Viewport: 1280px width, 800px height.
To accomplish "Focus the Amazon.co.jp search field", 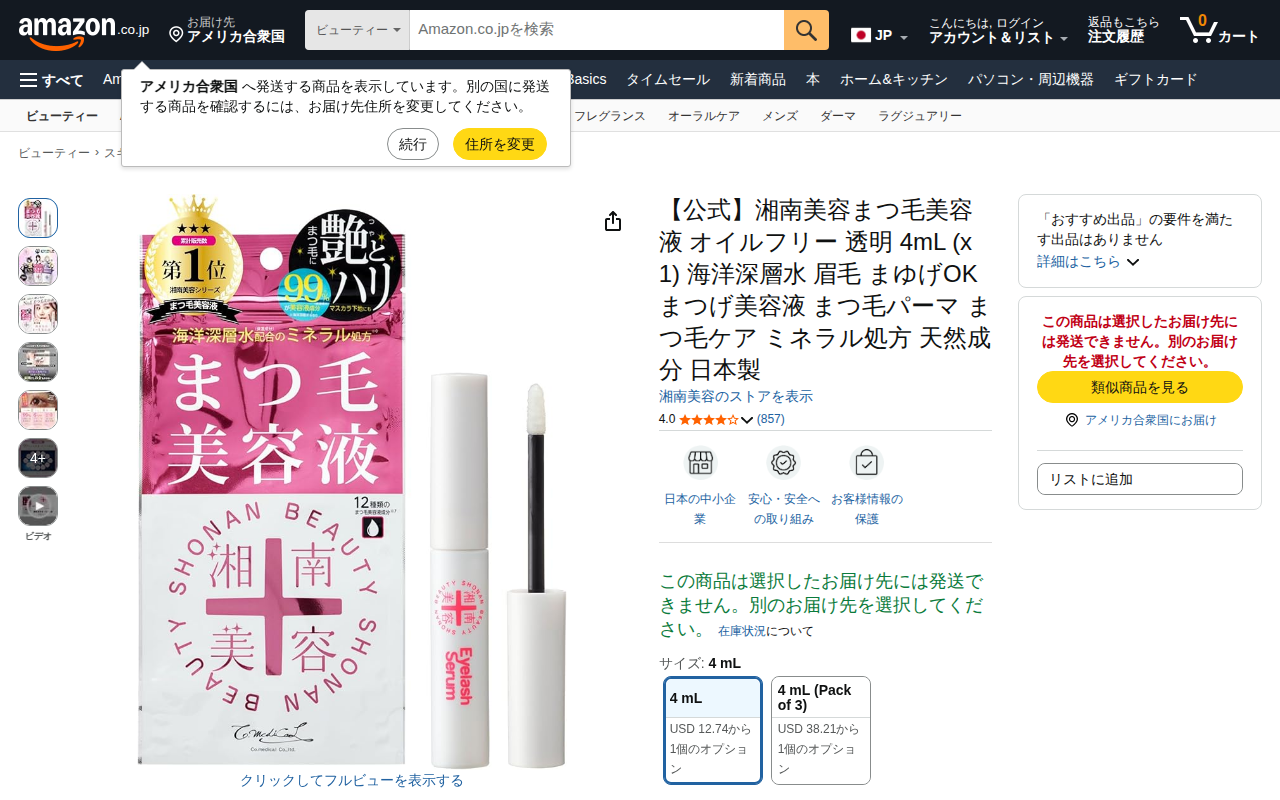I will [x=597, y=30].
